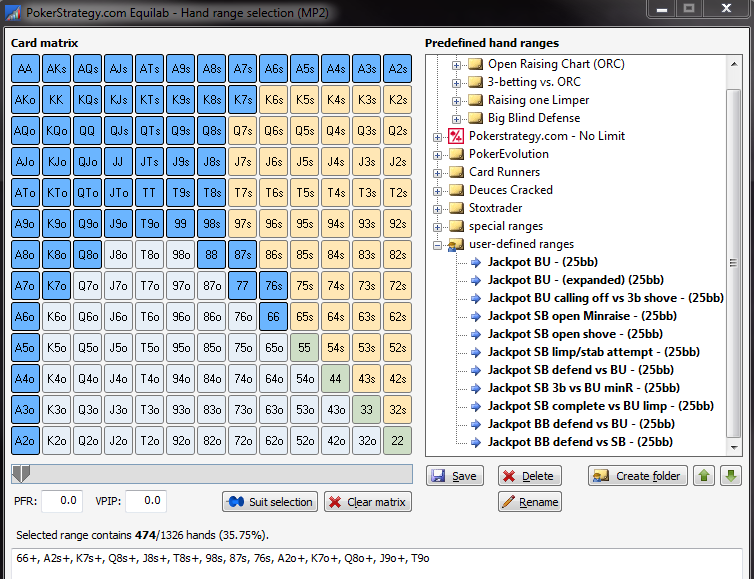Select the Q7s hand cell
754x579 pixels.
(x=242, y=131)
